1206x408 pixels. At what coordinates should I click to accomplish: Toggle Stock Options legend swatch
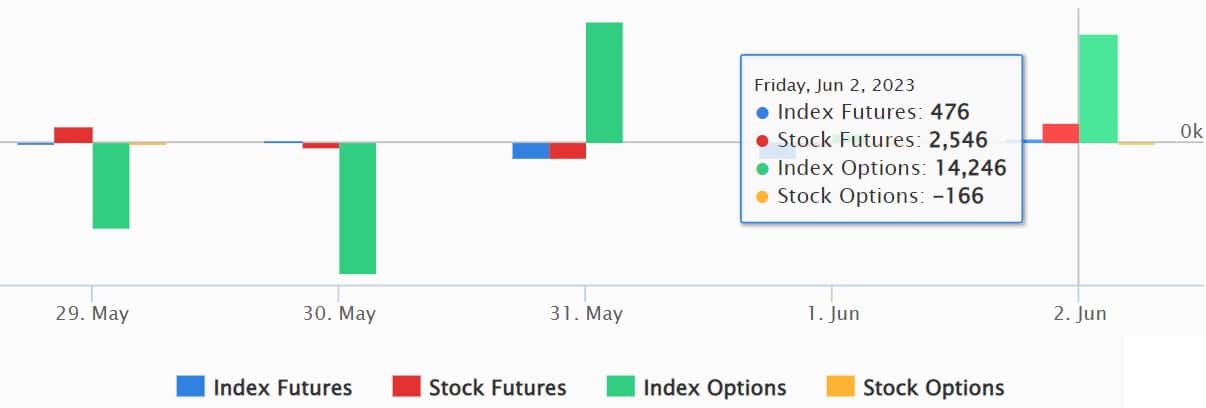tap(840, 386)
